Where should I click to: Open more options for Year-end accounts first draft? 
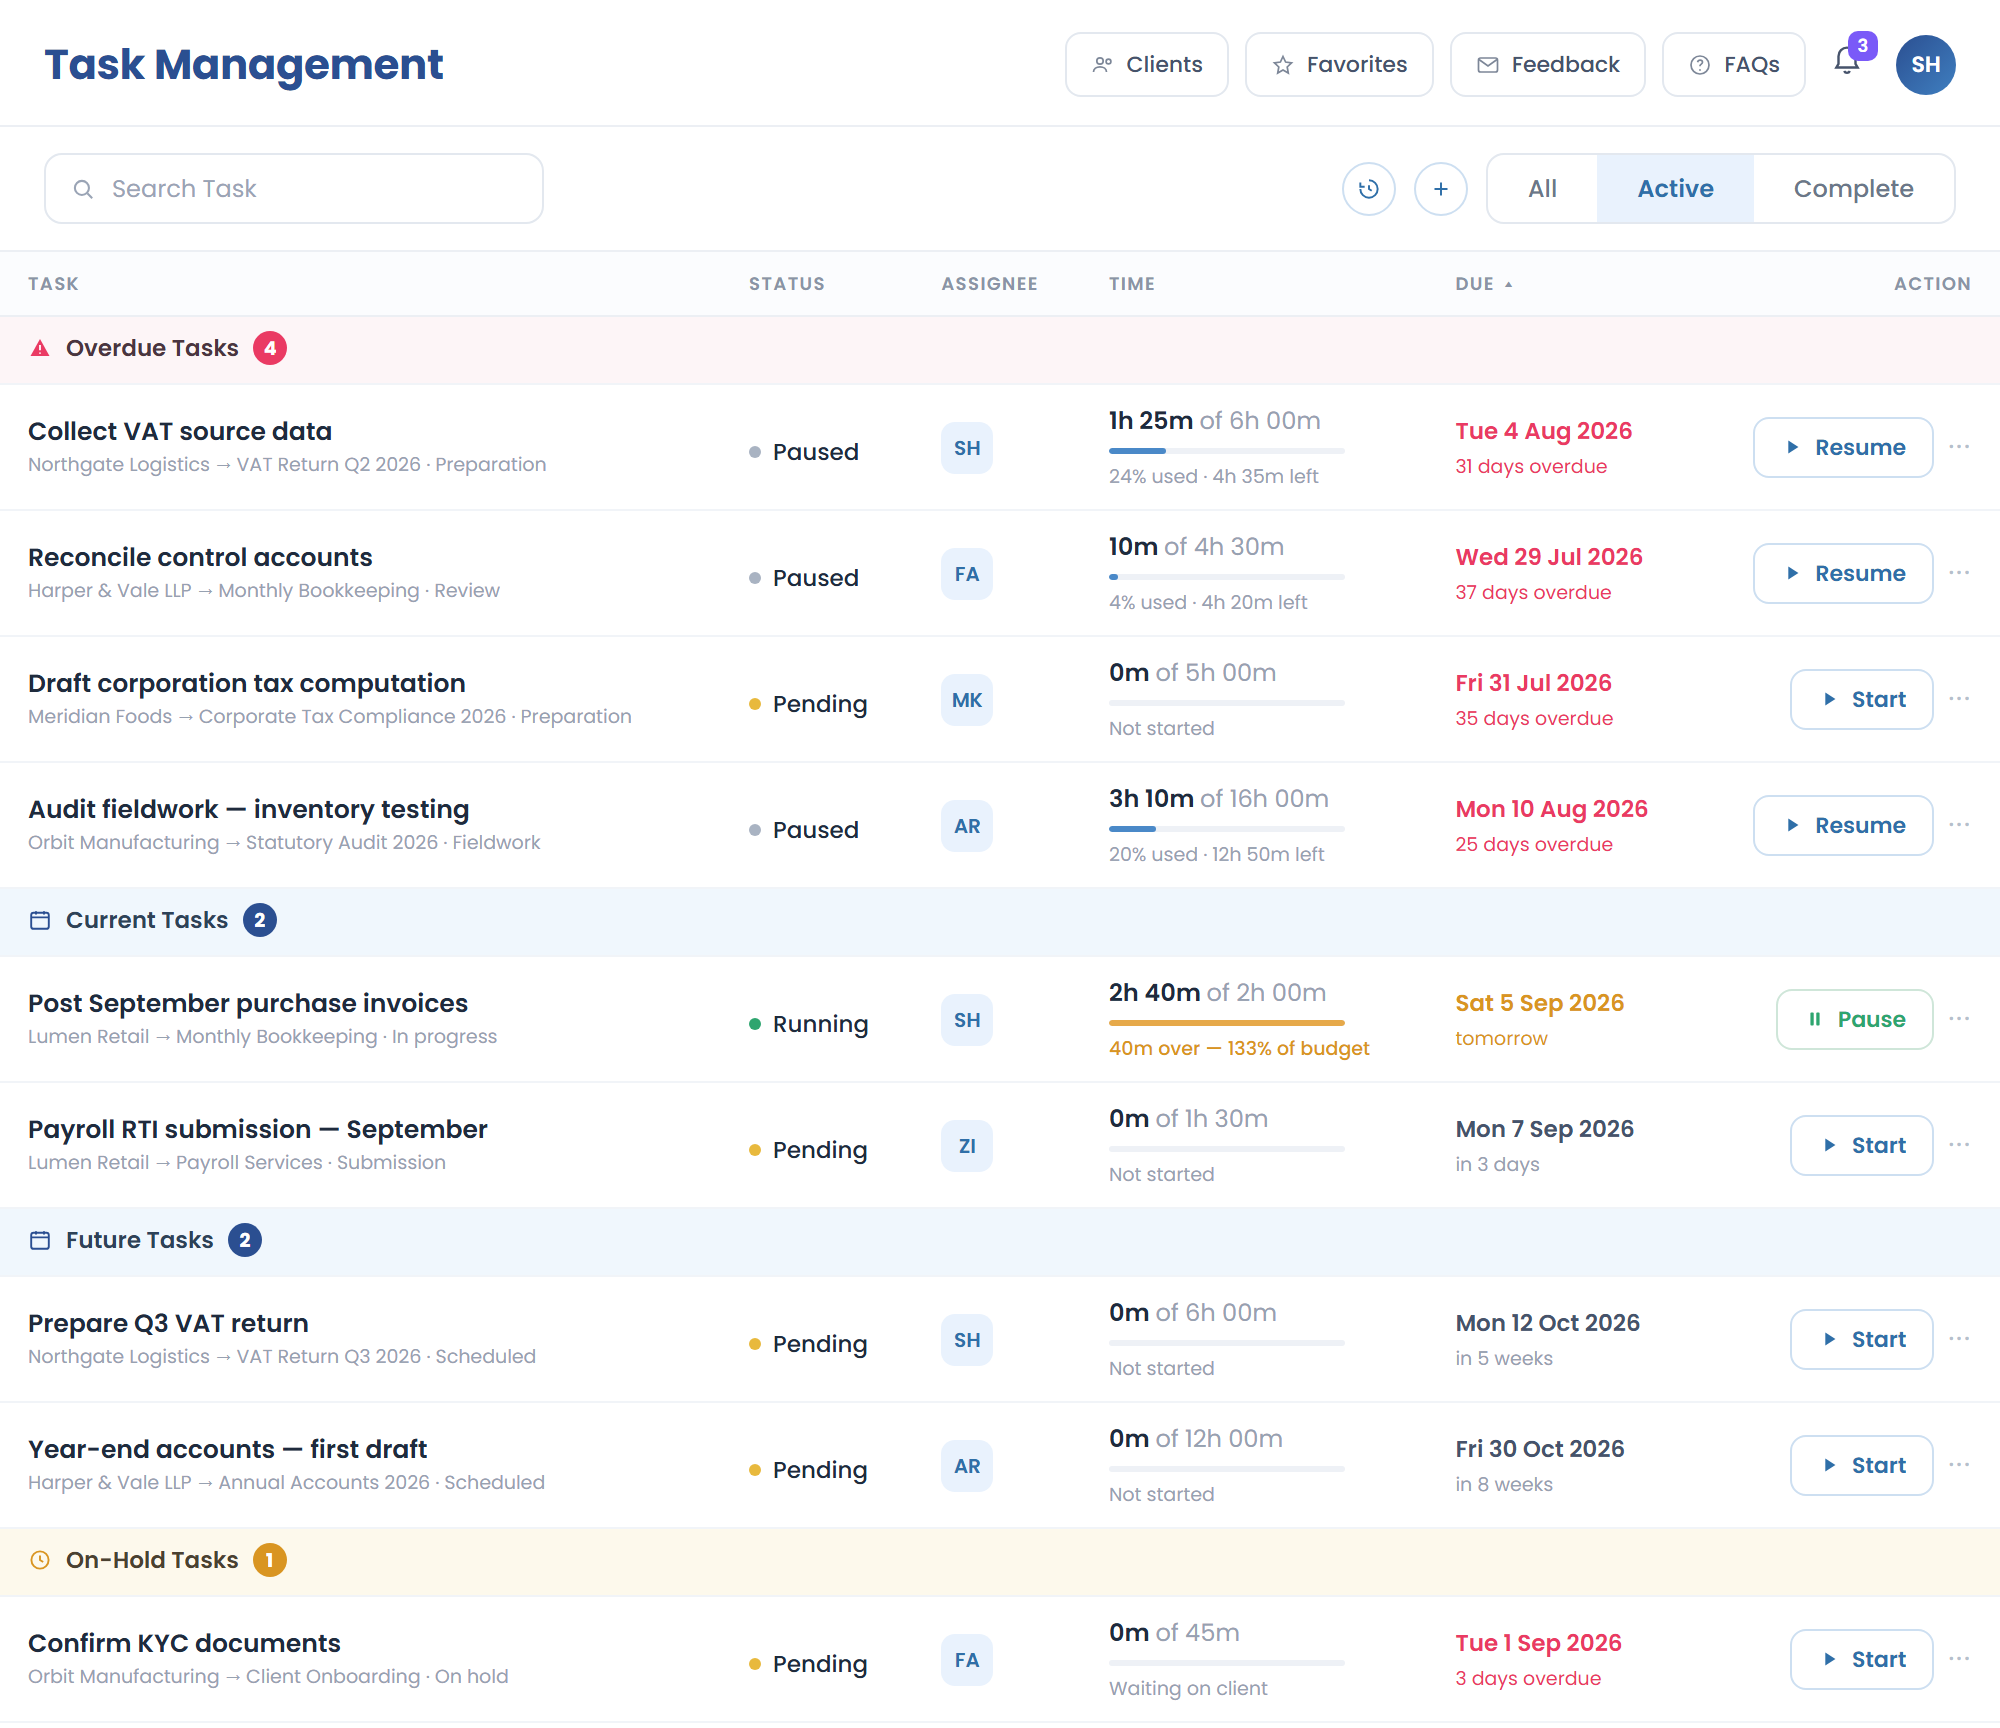point(1959,1465)
